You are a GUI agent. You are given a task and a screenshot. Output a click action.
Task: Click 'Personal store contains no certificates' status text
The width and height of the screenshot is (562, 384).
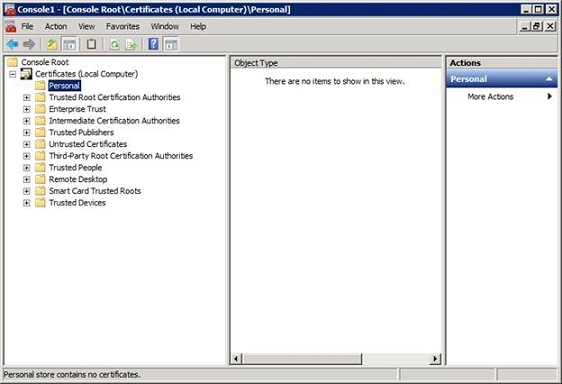(x=72, y=375)
